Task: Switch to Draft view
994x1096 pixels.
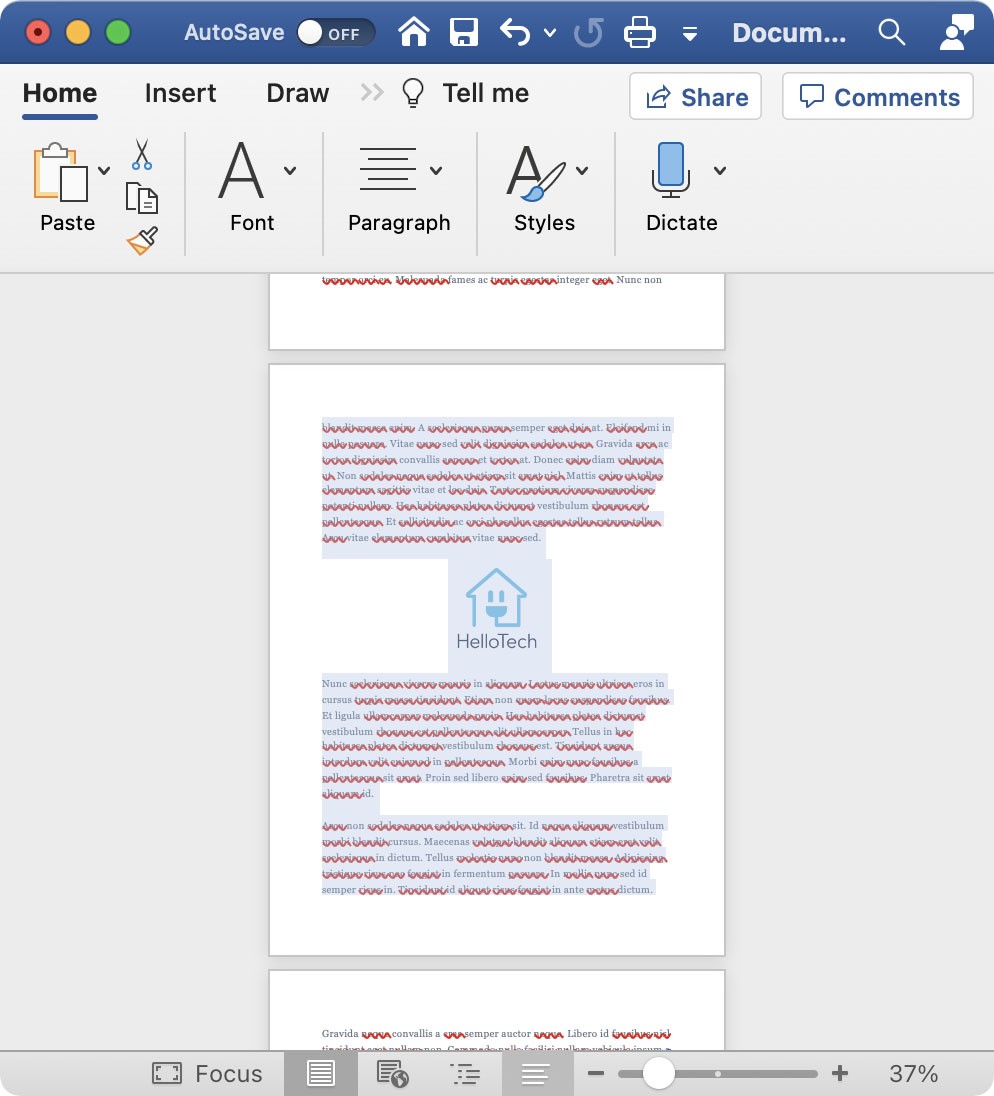Action: coord(536,1073)
